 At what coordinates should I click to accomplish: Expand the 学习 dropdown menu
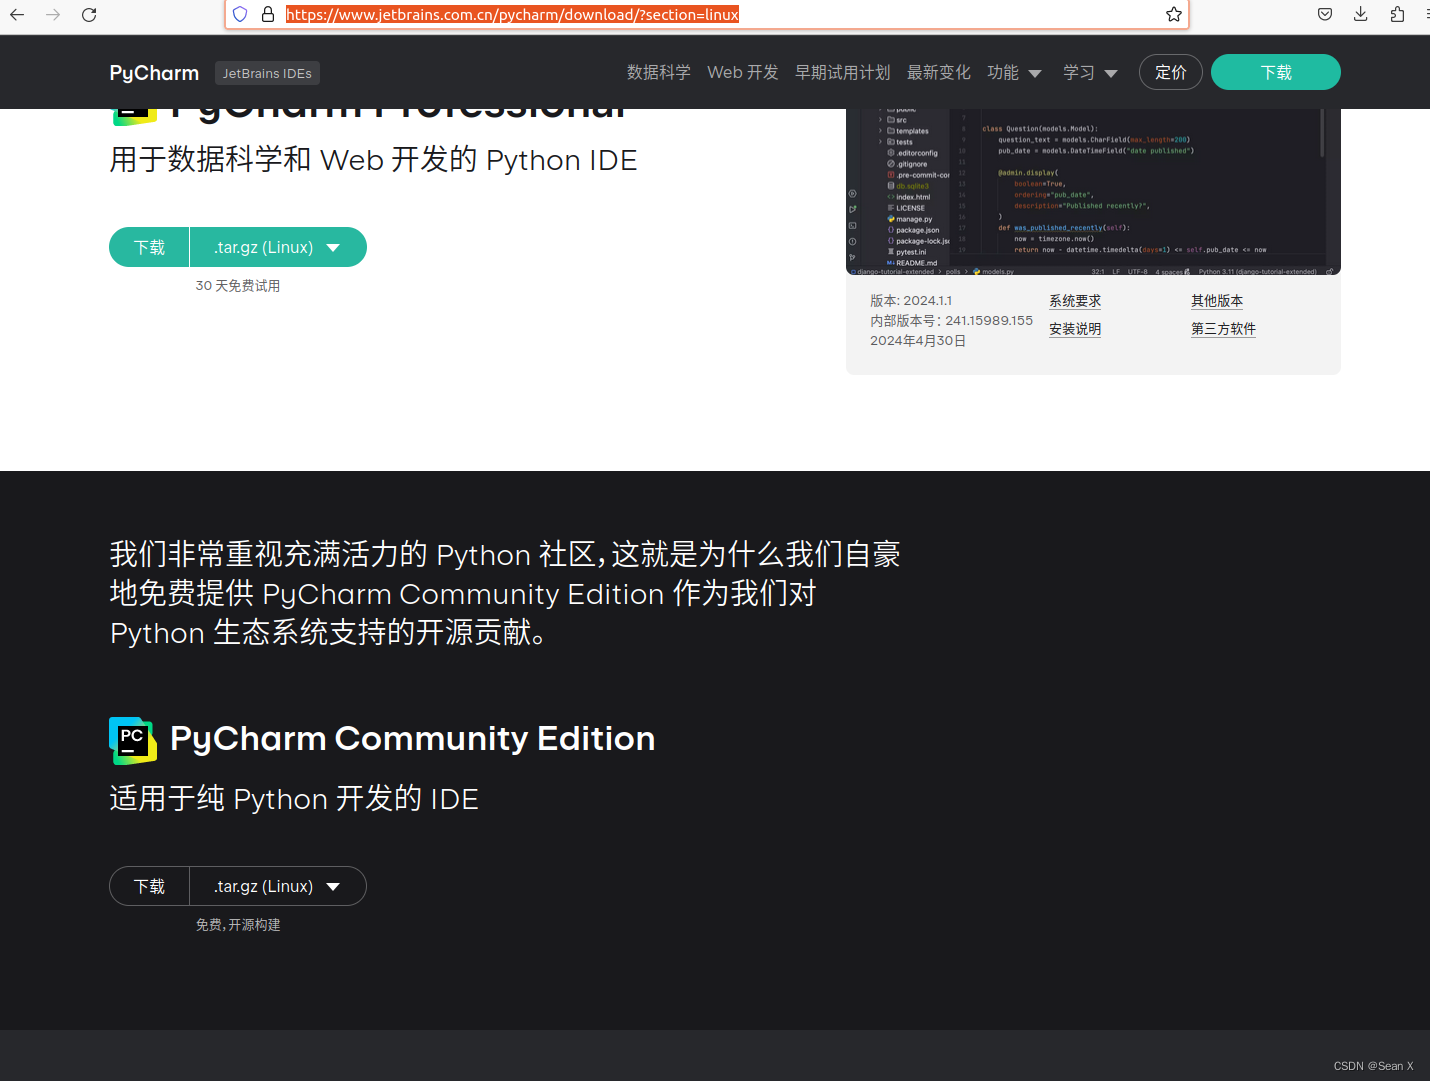pyautogui.click(x=1091, y=72)
